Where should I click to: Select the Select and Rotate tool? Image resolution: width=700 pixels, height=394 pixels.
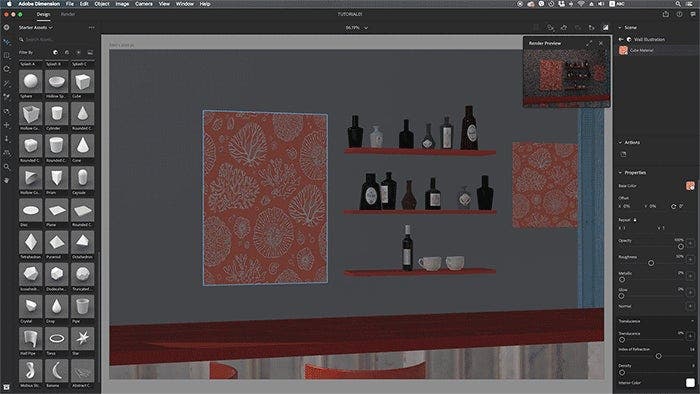pos(6,70)
